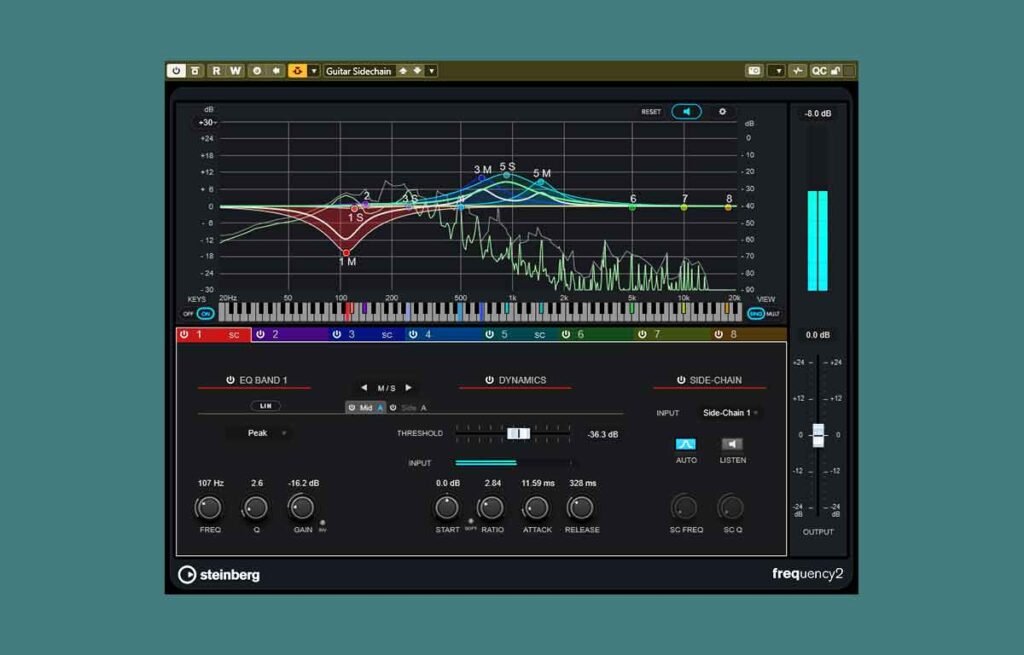Enable Read automation R button
Screen dimensions: 1024x655
pos(216,71)
